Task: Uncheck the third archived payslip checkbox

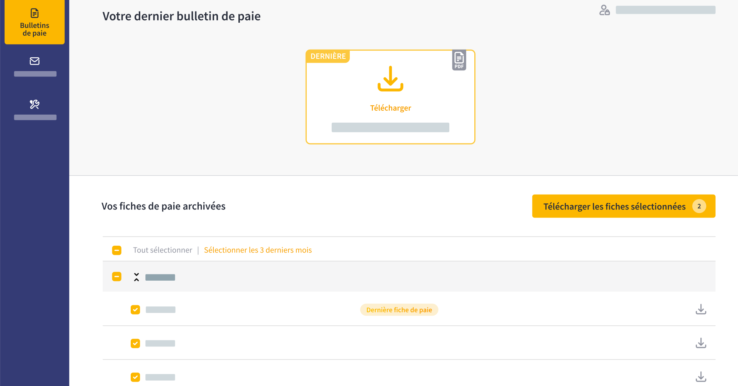Action: (x=135, y=377)
